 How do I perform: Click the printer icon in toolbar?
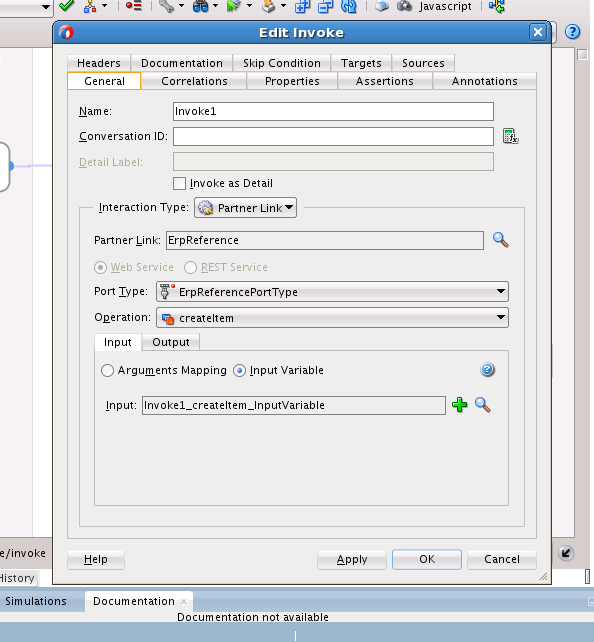pos(382,5)
